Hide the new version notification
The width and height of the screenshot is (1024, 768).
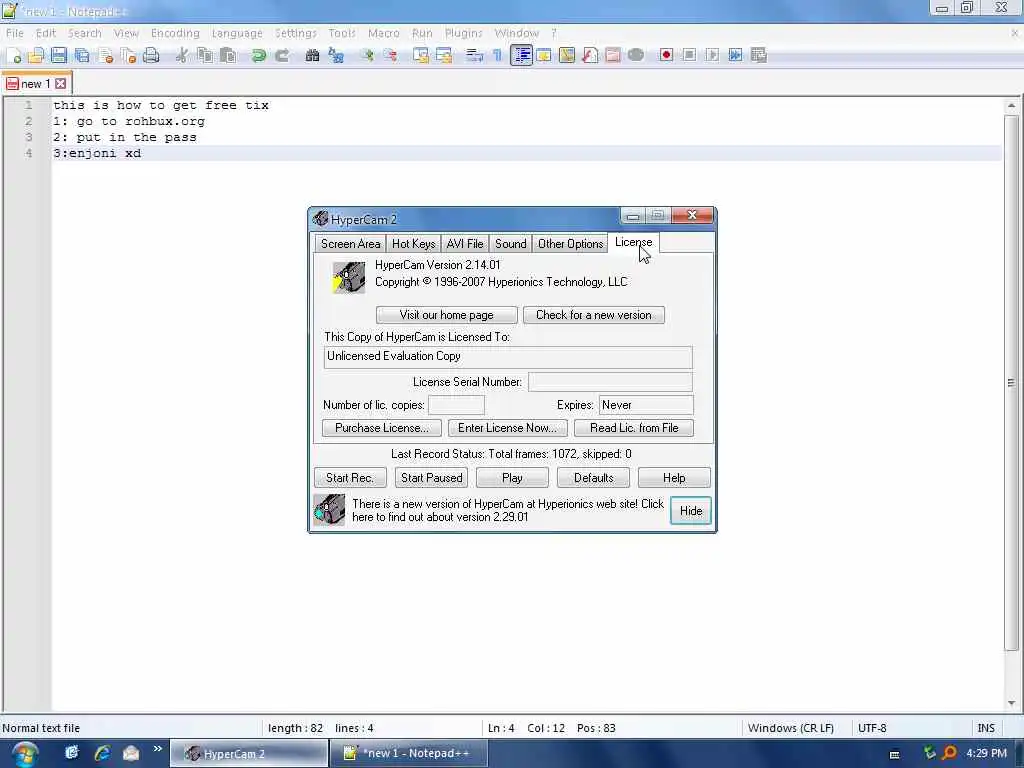tap(691, 511)
